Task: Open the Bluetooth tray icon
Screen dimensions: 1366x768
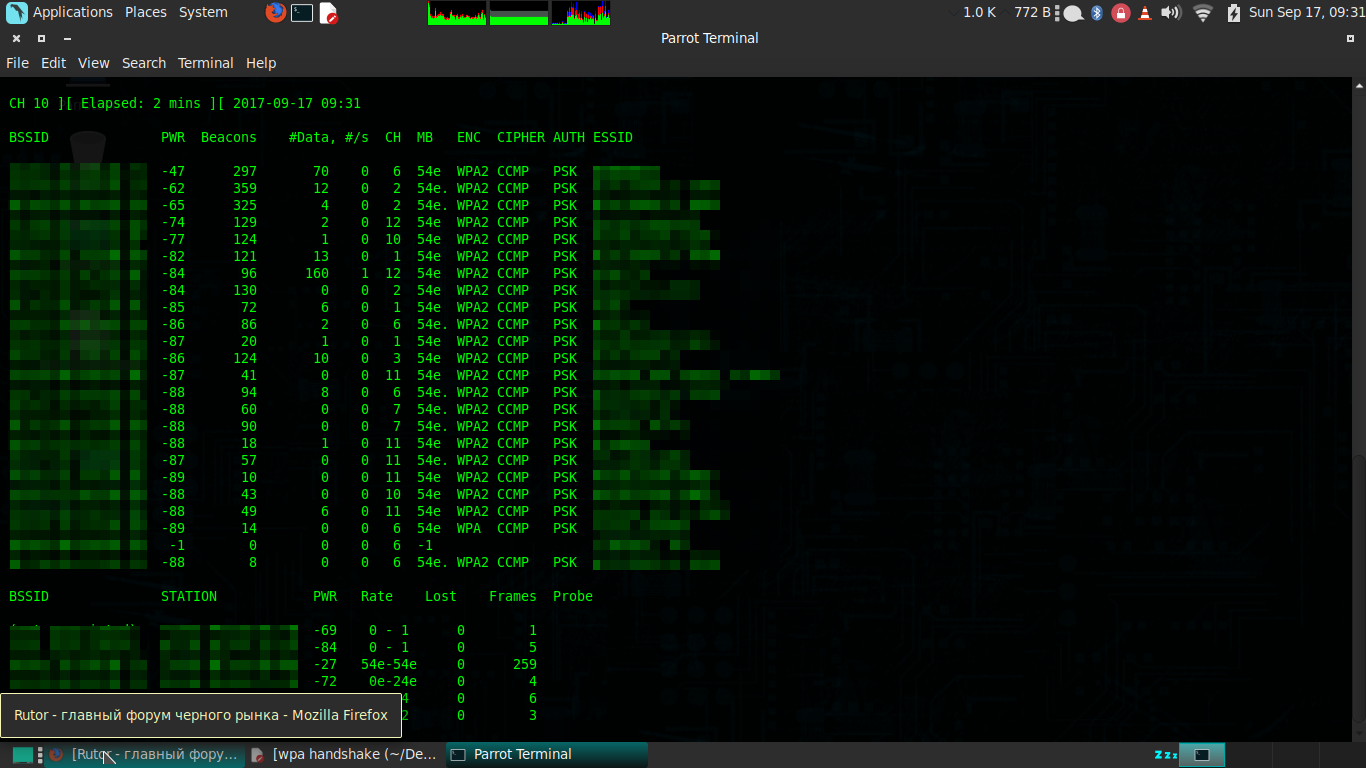Action: 1096,13
